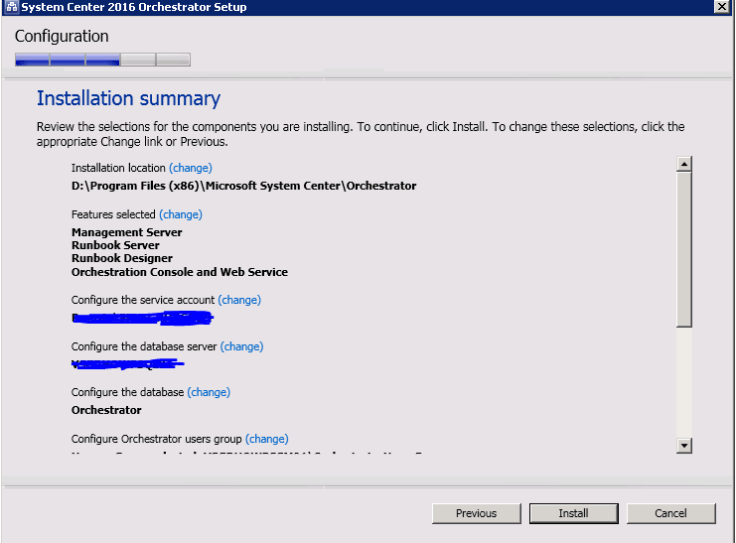Go back with the Previous button

click(476, 513)
